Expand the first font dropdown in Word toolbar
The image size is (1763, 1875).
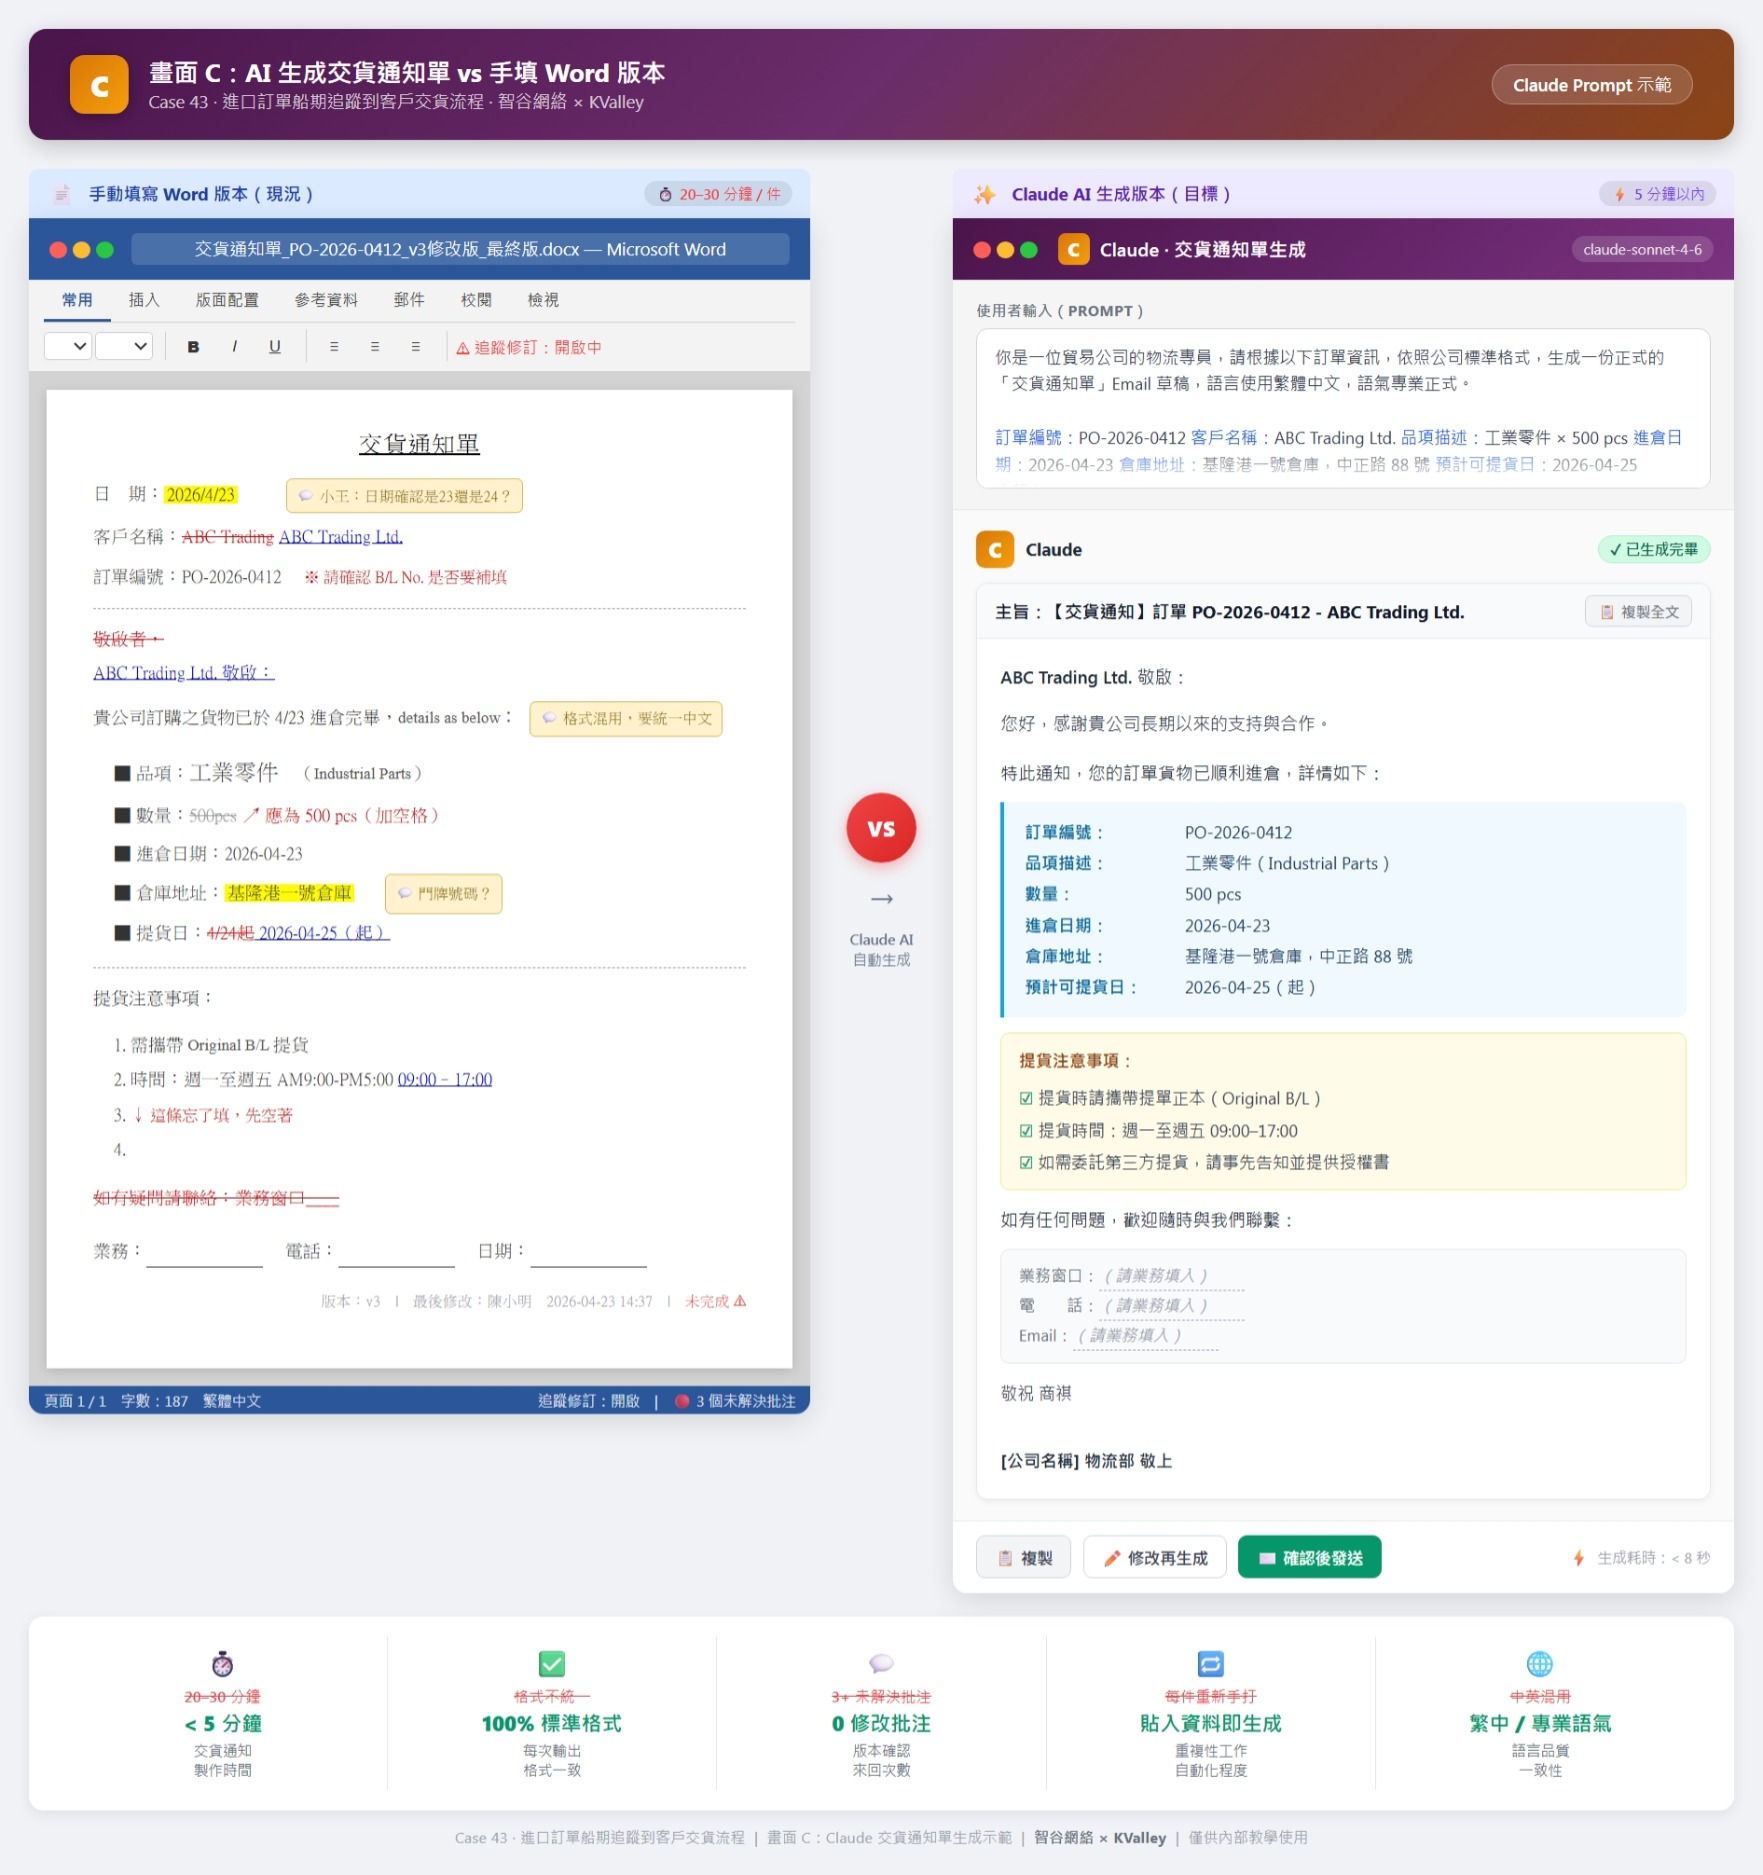coord(68,346)
